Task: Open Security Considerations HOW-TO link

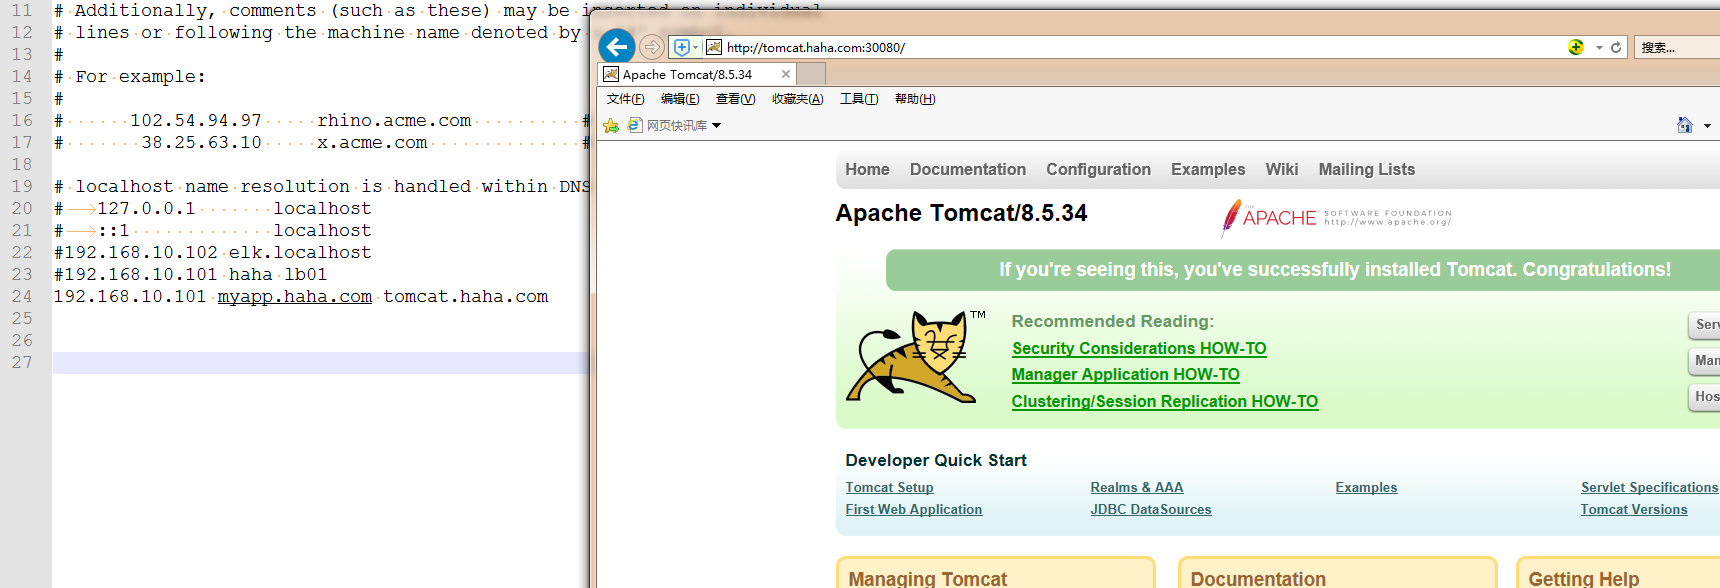Action: coord(1139,348)
